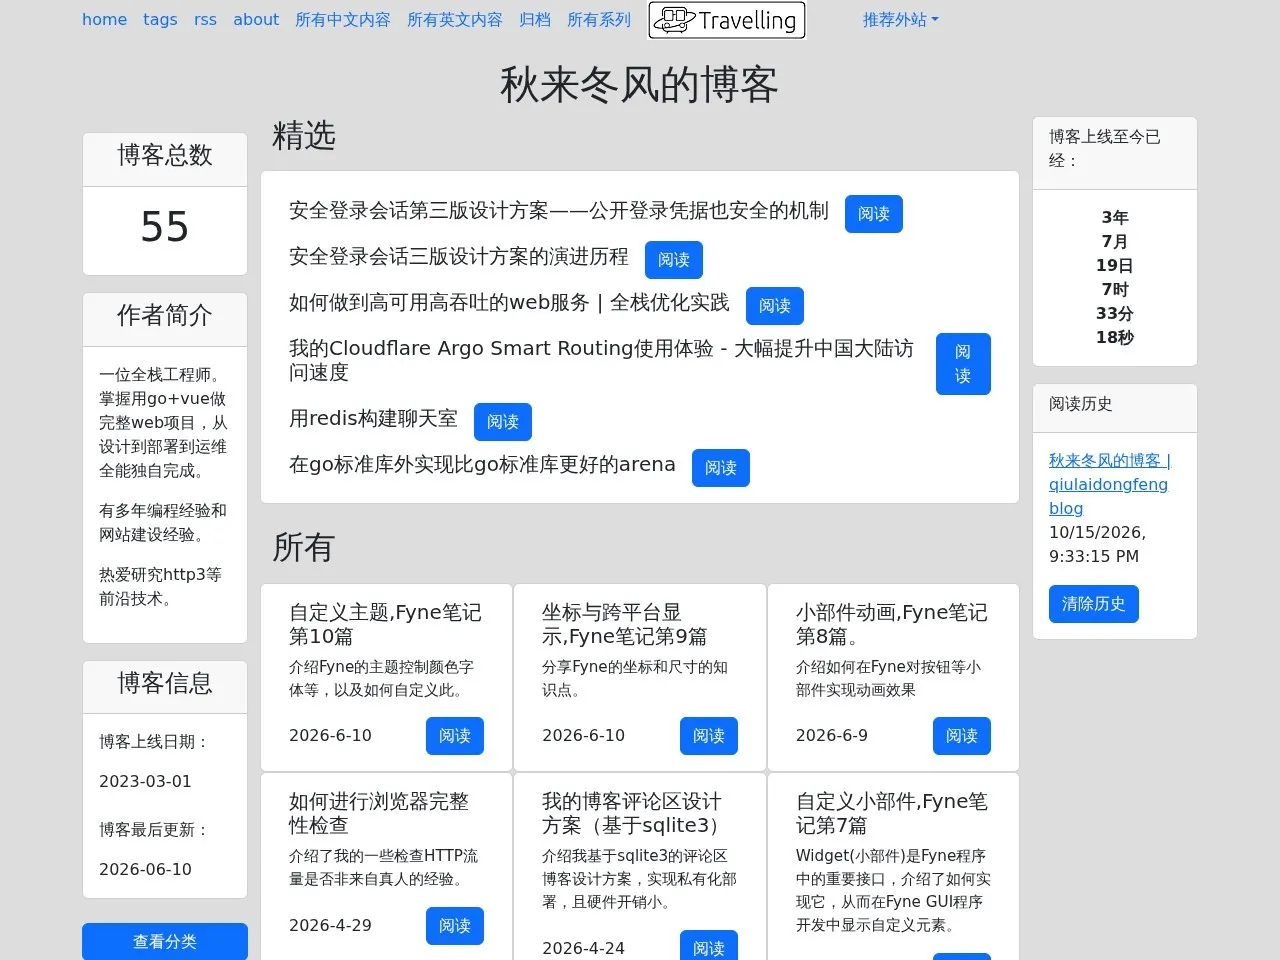Click the 作者简介 panel heading

click(165, 315)
